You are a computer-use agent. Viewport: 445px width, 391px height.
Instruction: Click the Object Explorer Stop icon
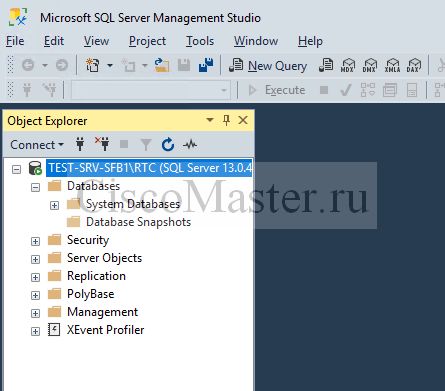[124, 144]
